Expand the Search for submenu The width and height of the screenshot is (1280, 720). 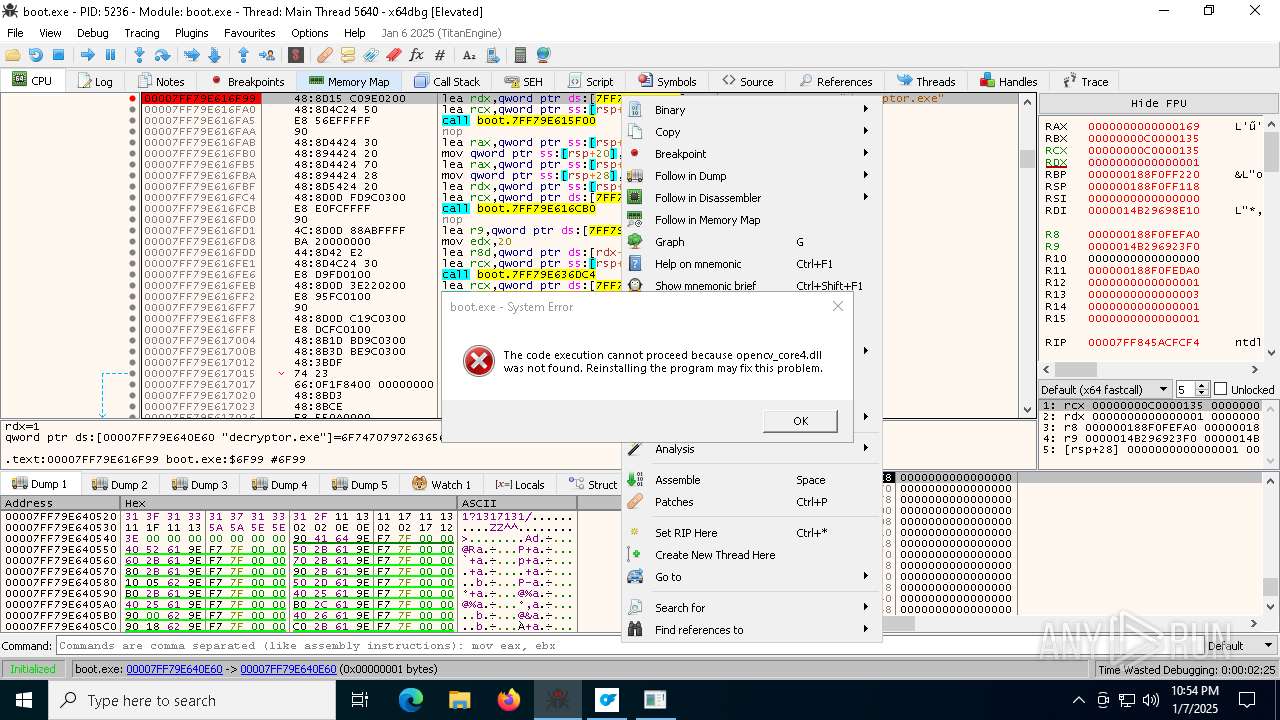coord(751,608)
